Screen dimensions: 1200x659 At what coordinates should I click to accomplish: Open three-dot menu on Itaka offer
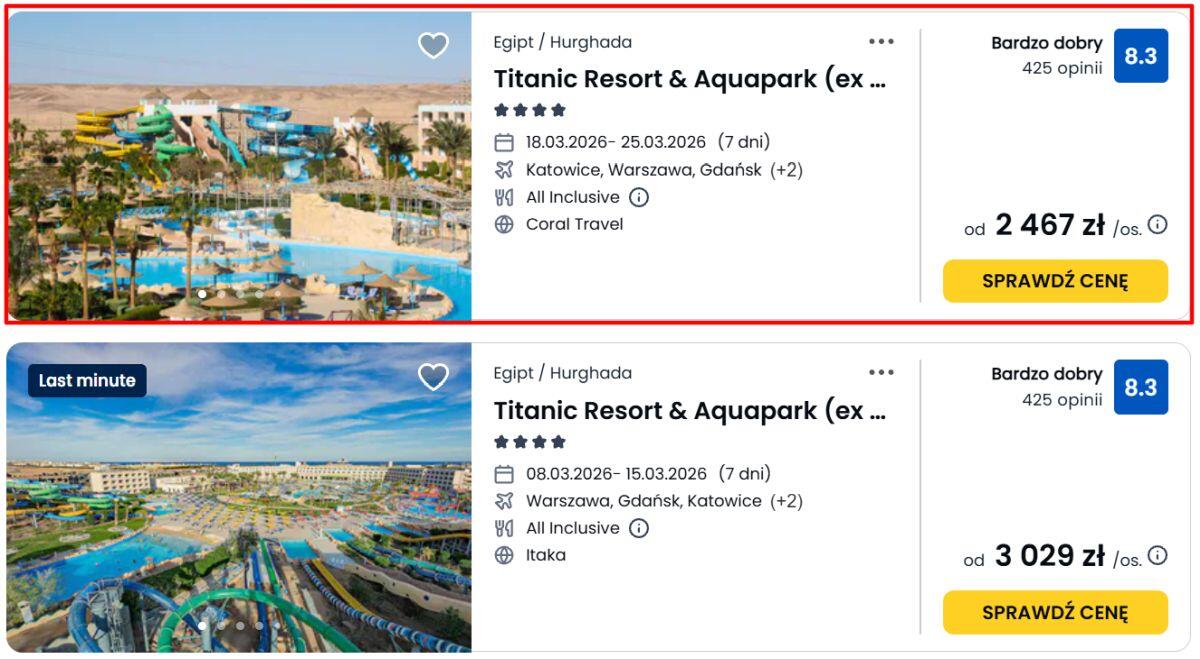coord(881,373)
